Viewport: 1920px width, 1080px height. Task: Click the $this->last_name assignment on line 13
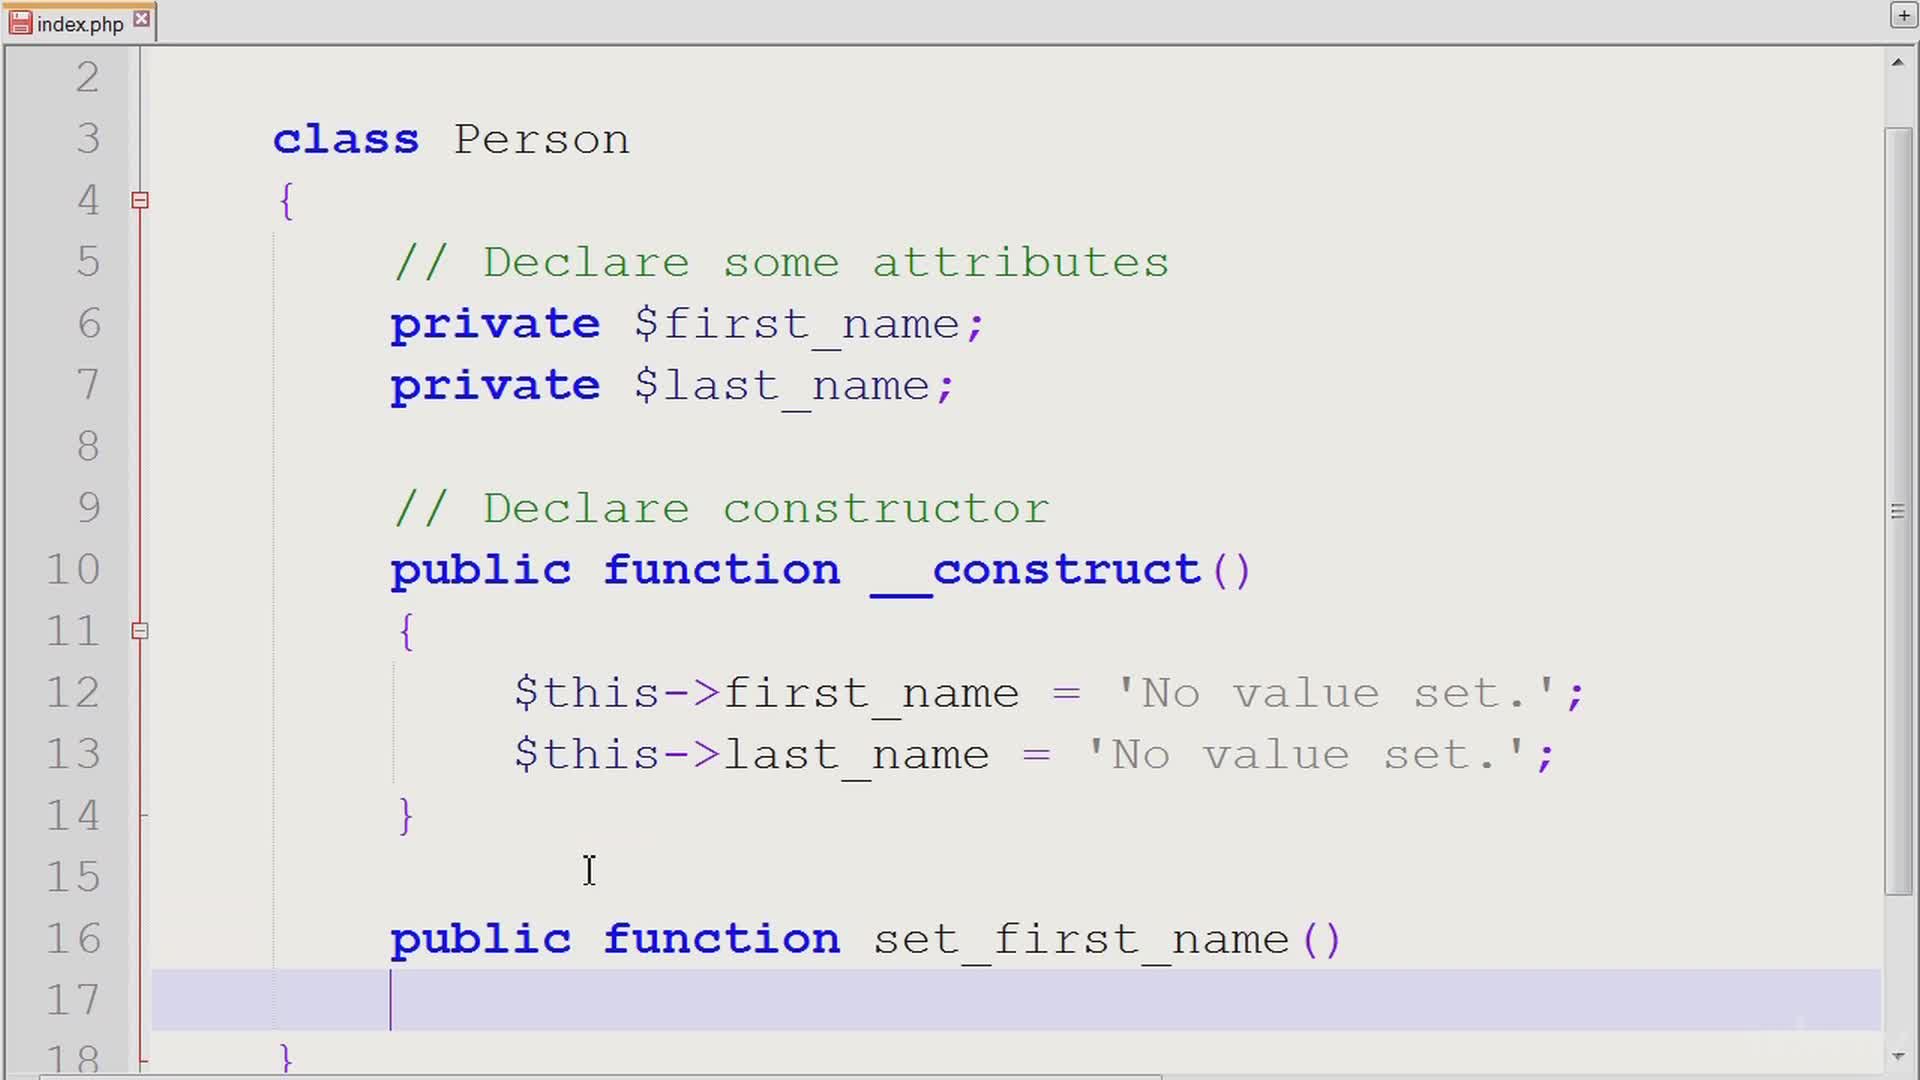pyautogui.click(x=750, y=755)
